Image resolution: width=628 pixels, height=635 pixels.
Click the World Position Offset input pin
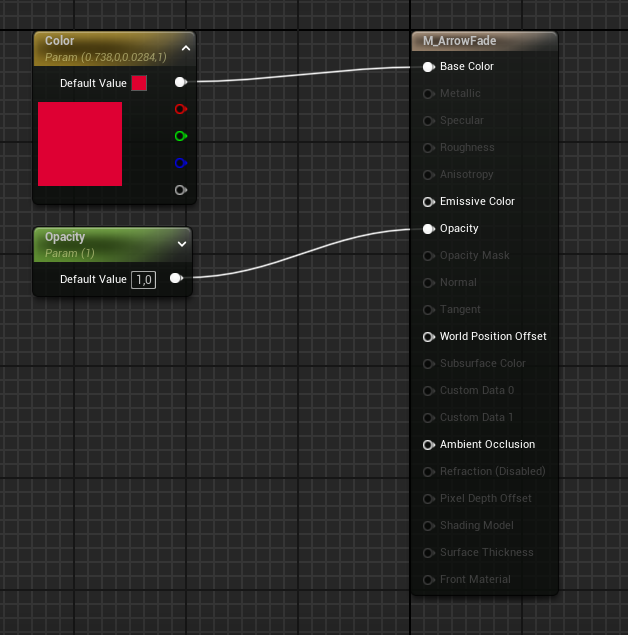[428, 337]
